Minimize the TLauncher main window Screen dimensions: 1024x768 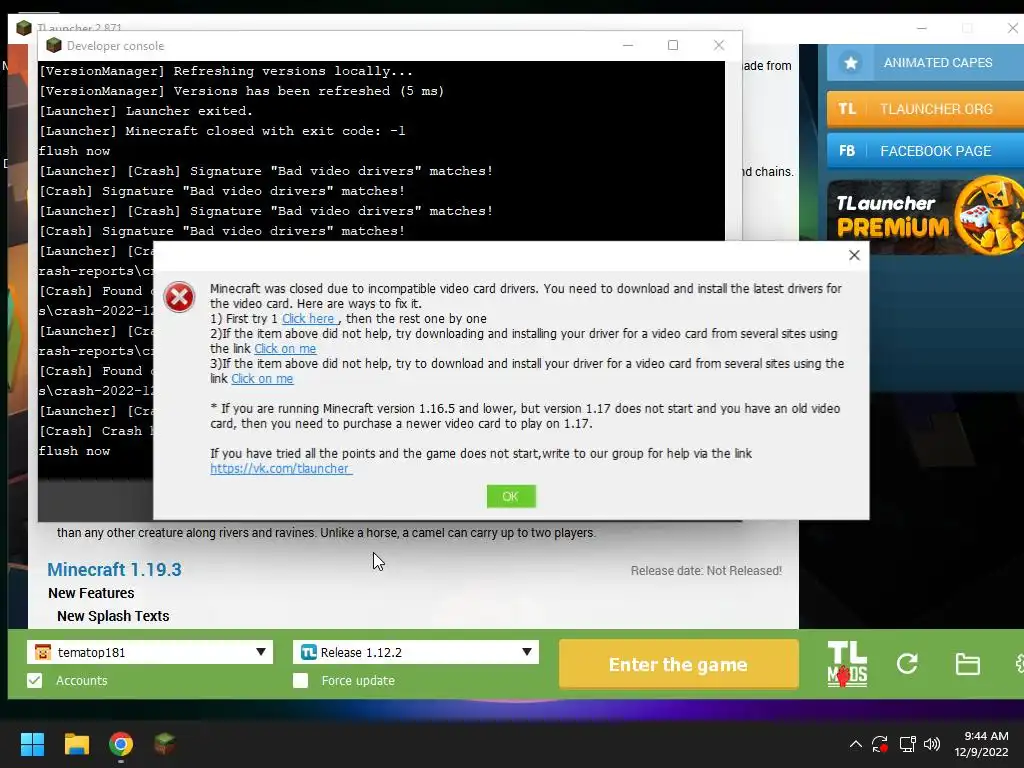point(921,28)
